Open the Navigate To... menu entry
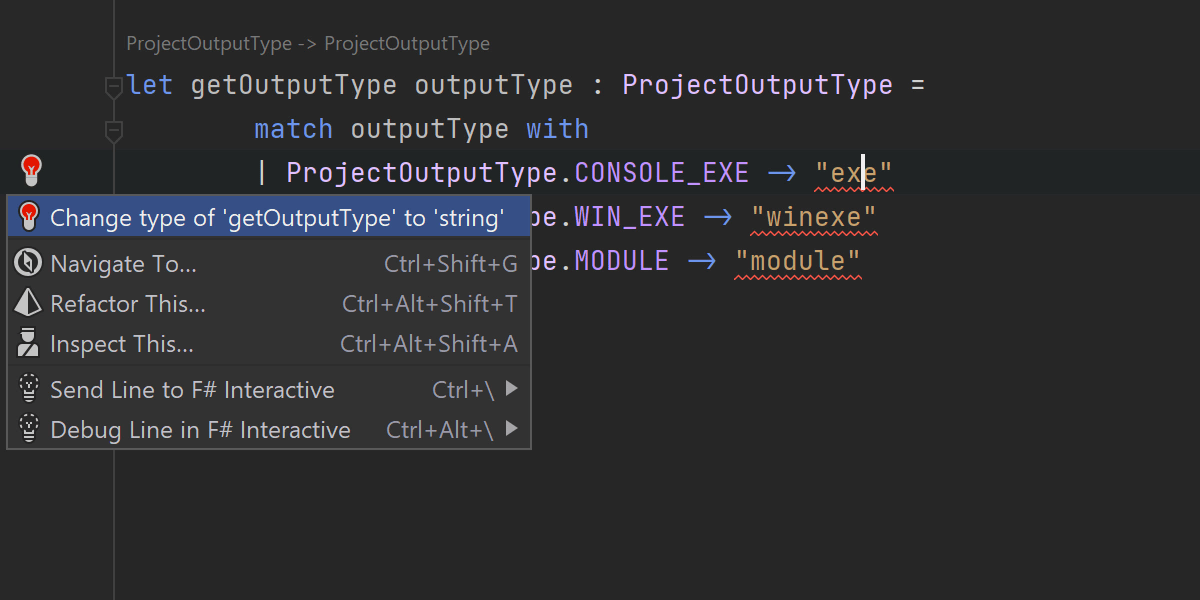Image resolution: width=1200 pixels, height=600 pixels. pyautogui.click(x=123, y=264)
